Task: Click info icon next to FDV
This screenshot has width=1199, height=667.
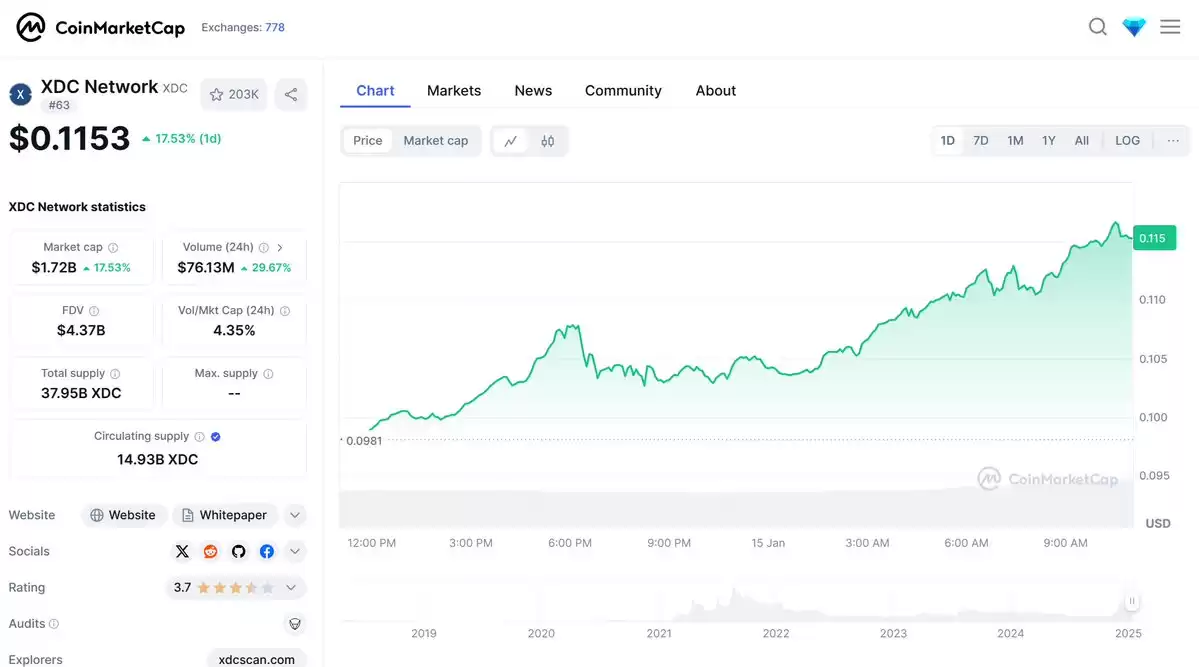Action: coord(94,311)
